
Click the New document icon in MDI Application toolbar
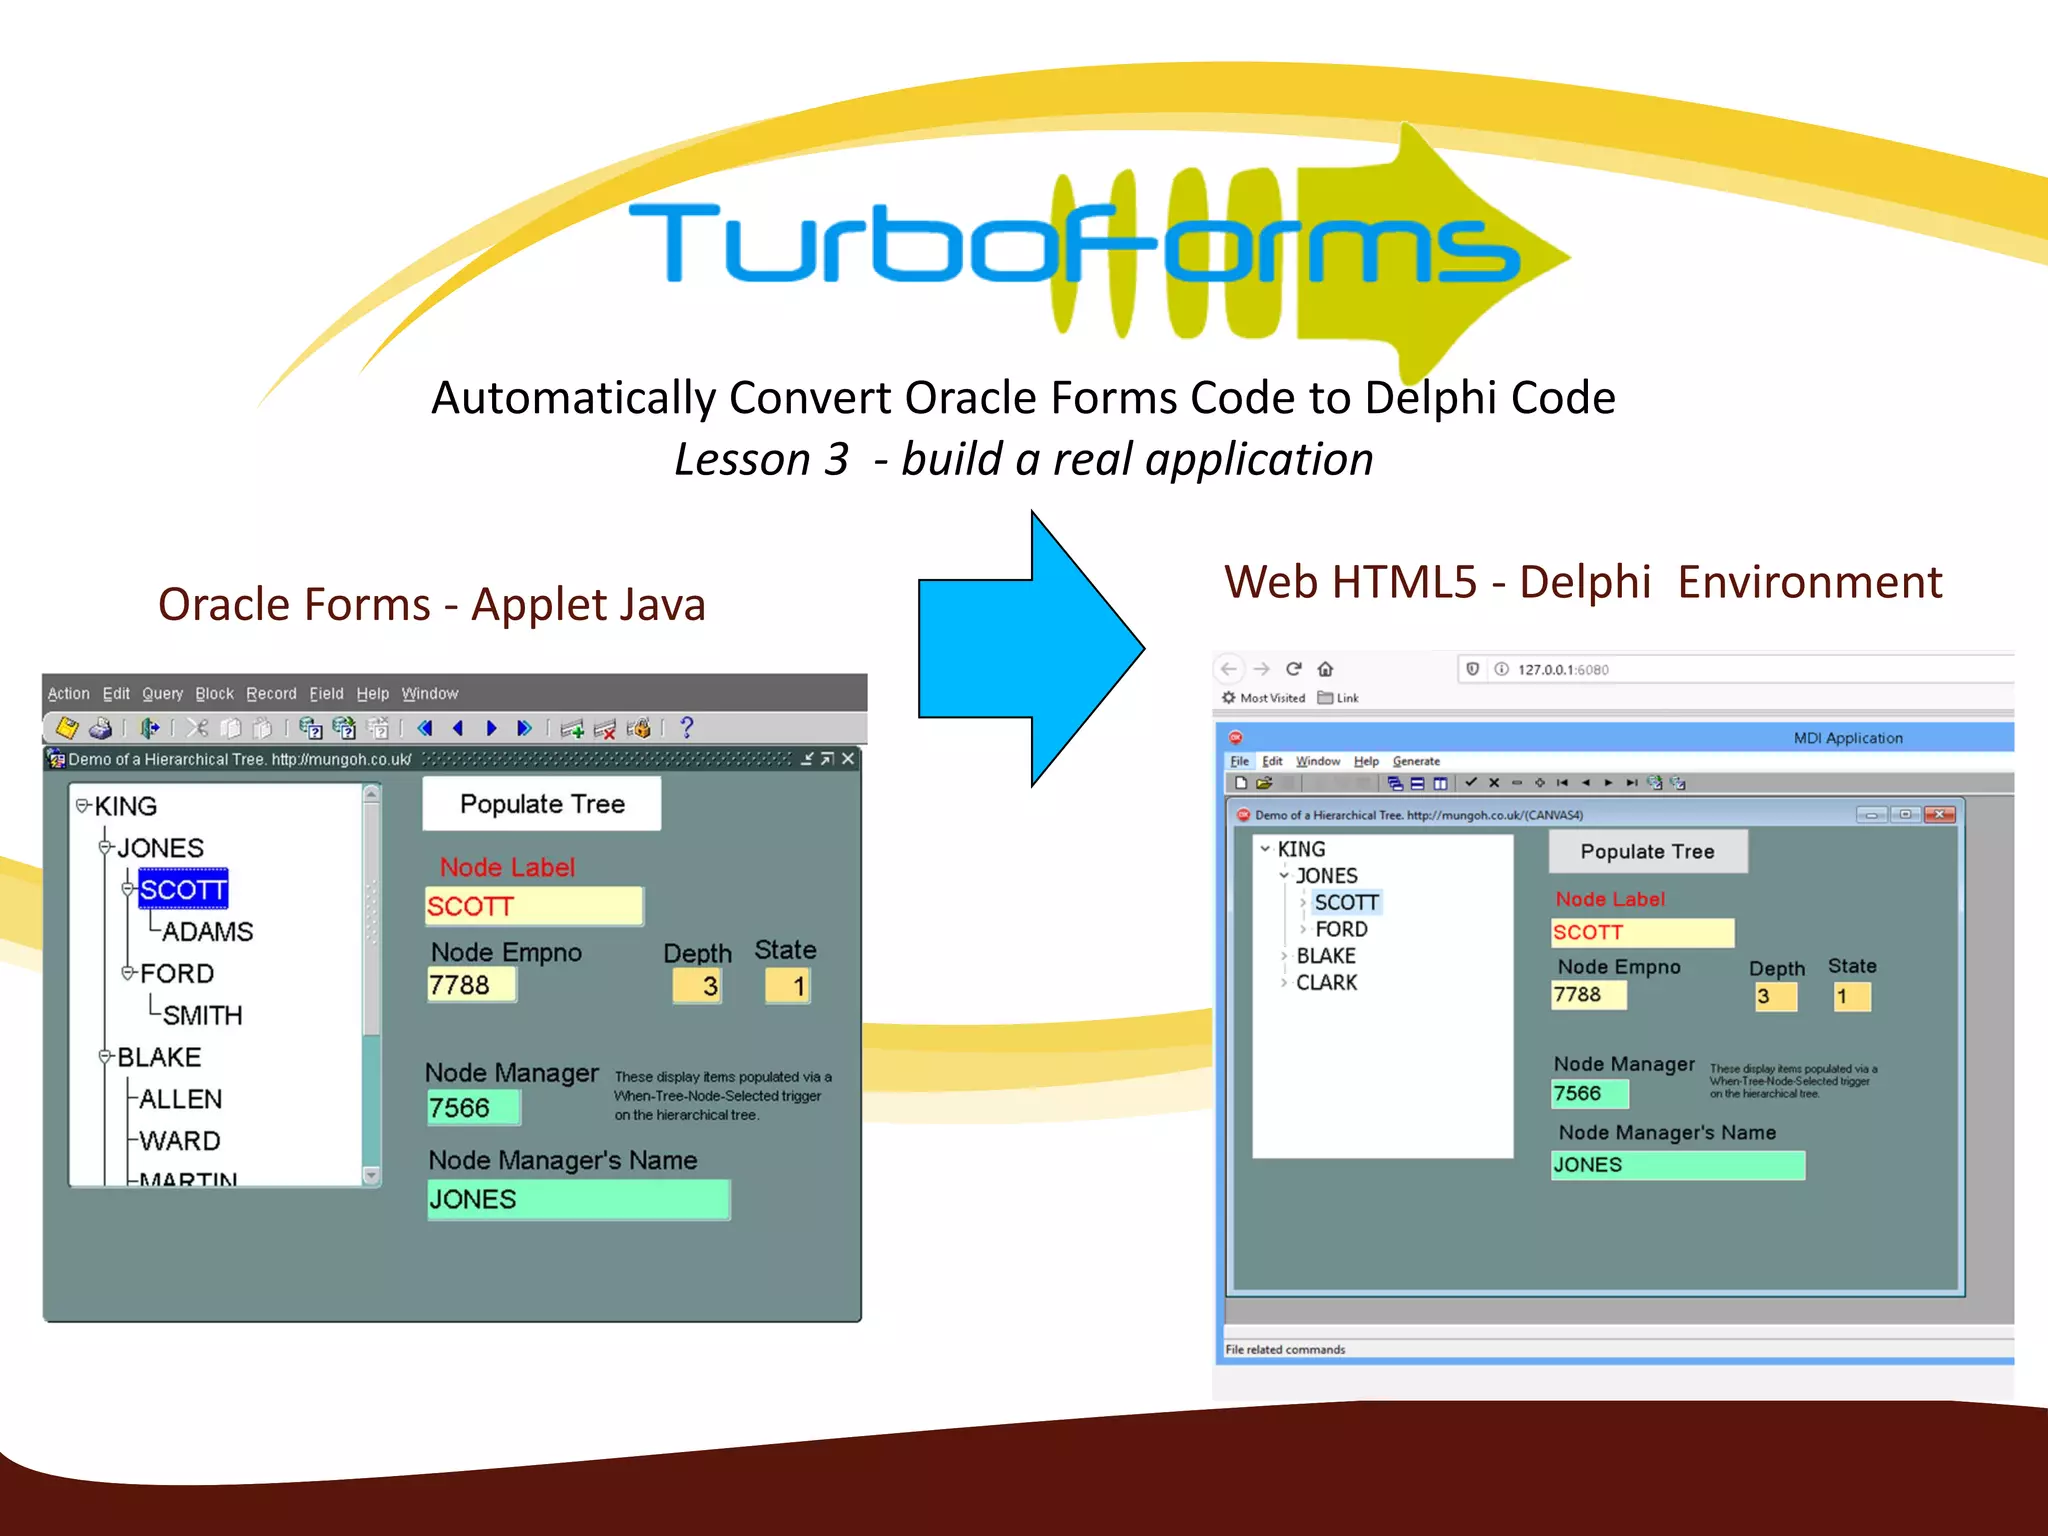click(1241, 783)
